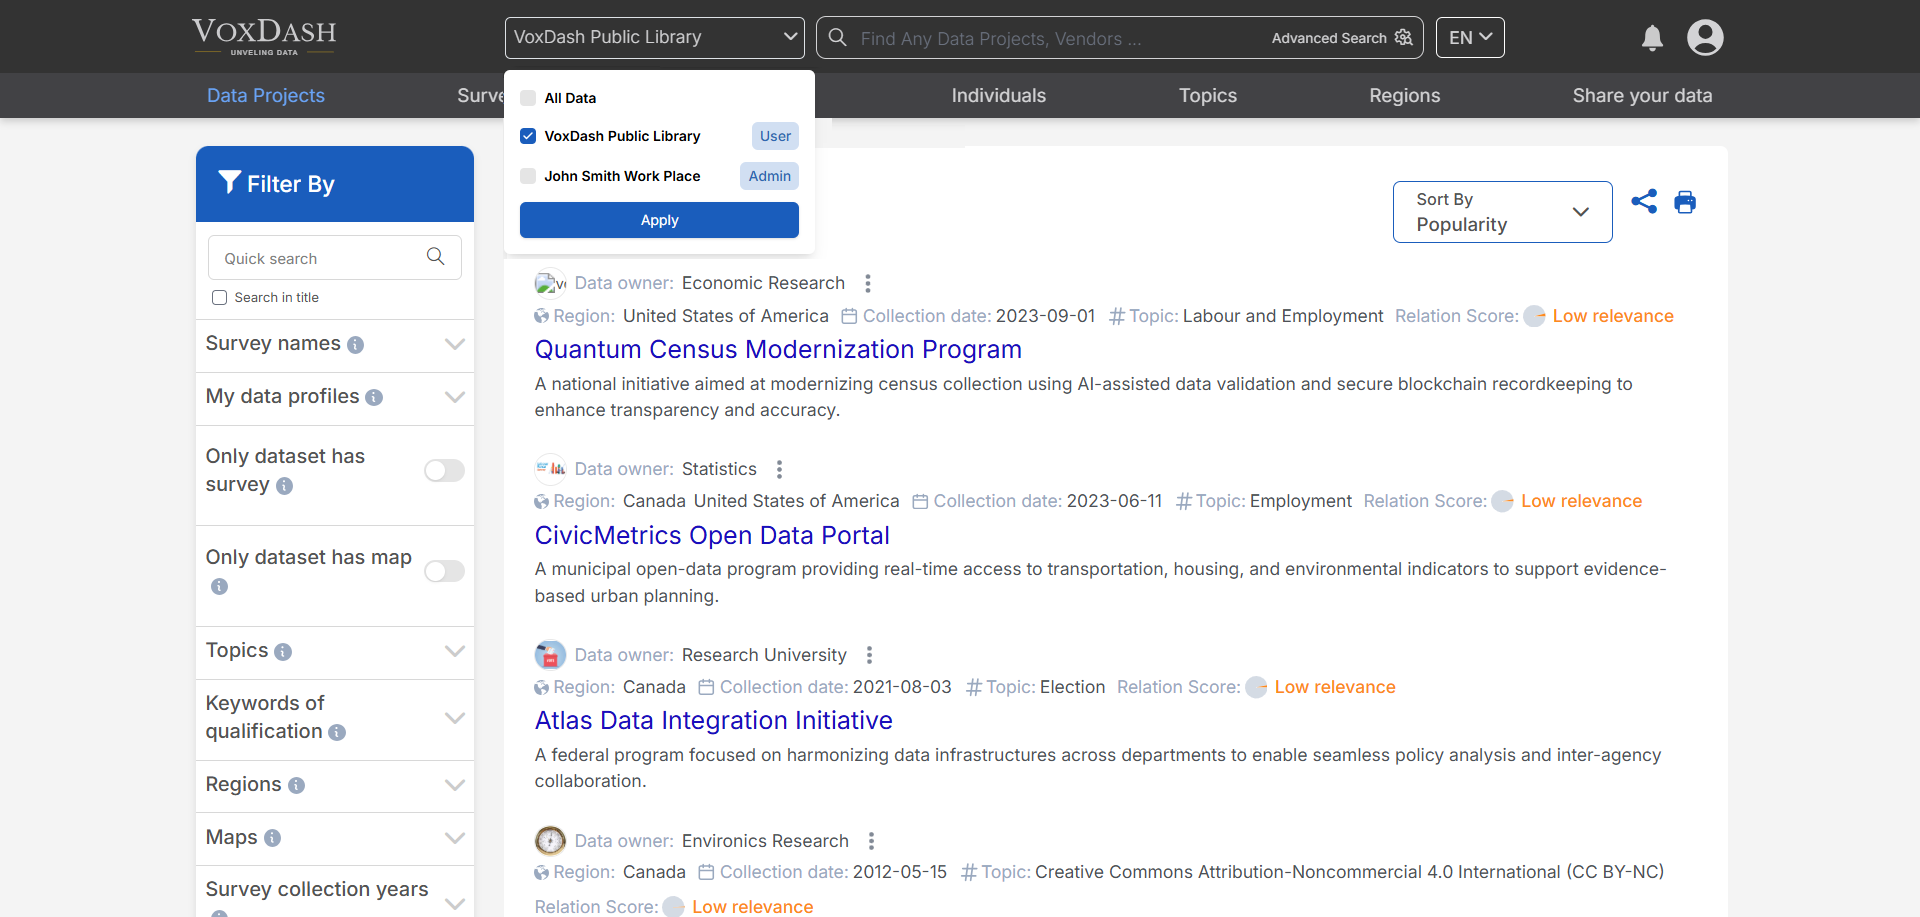The image size is (1920, 917).
Task: Click Low relevance score on Quantum Census
Action: [1612, 316]
